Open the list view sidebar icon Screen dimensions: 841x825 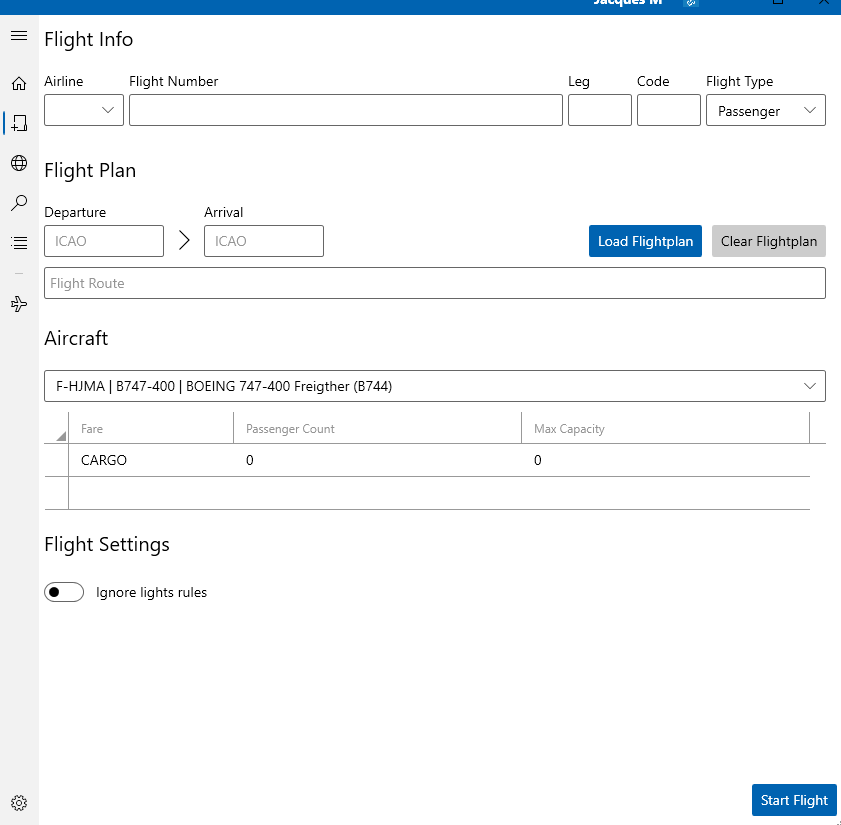click(18, 242)
